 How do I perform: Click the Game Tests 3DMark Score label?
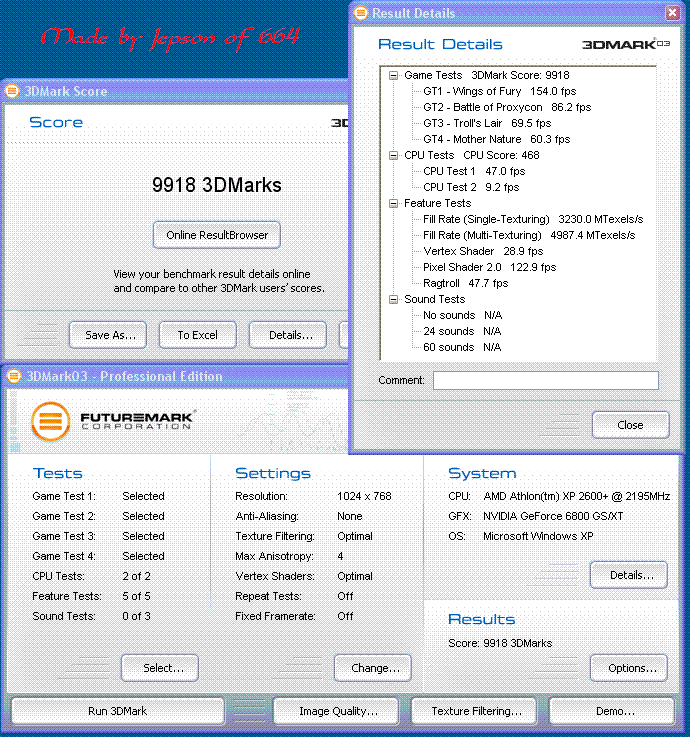click(486, 76)
